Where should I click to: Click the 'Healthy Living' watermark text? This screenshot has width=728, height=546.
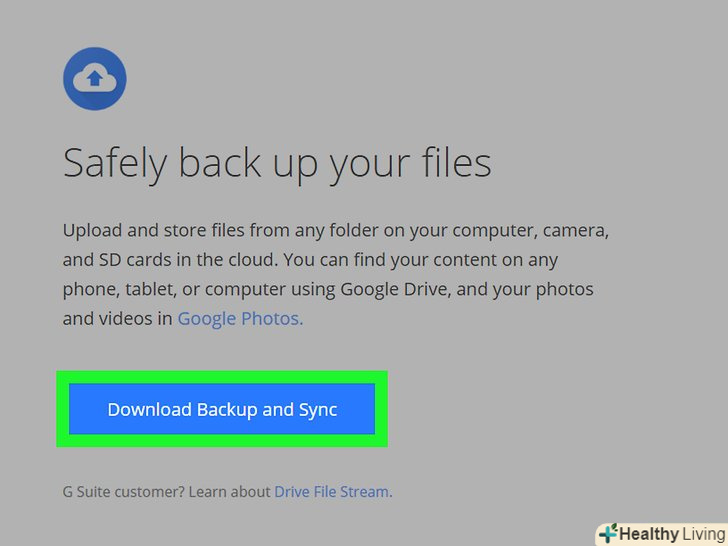coord(671,534)
